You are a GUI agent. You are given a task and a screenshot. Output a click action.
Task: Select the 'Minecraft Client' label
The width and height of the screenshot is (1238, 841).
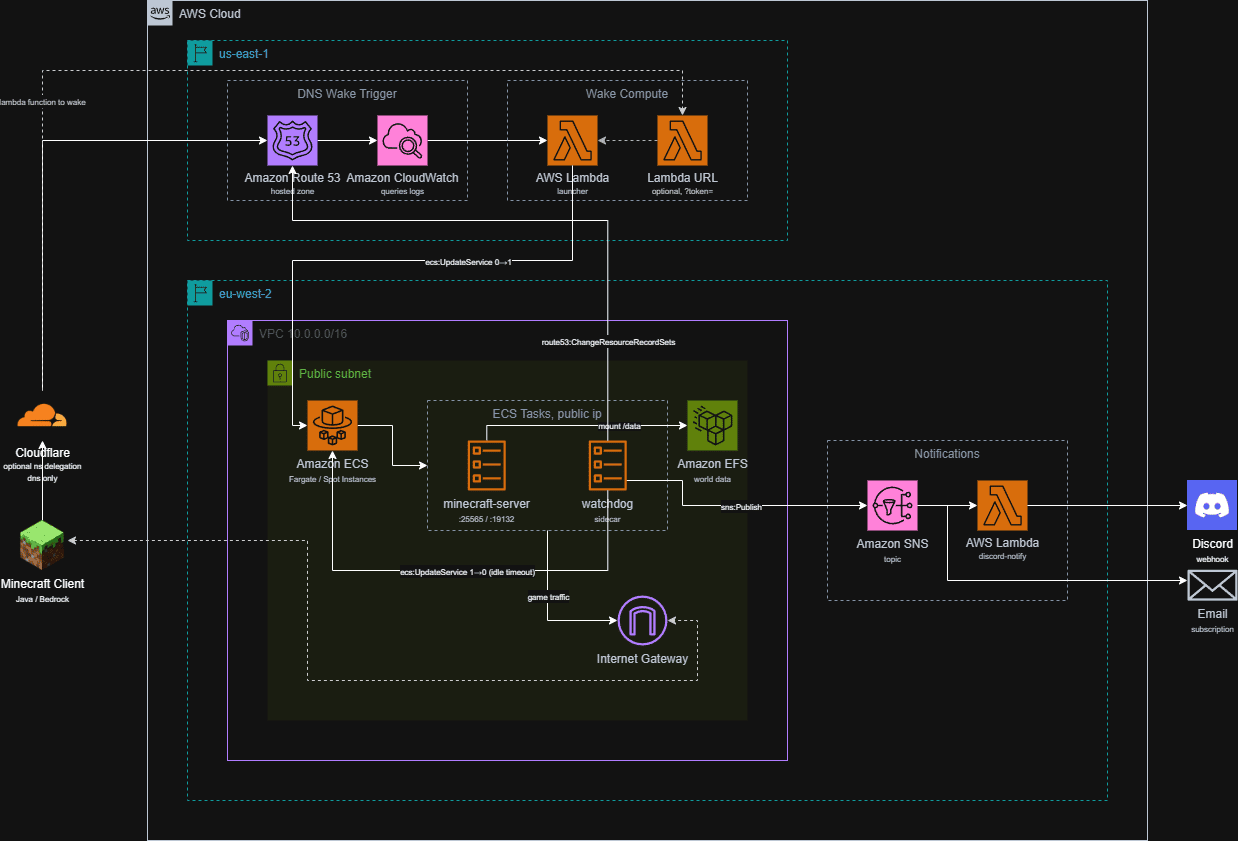click(x=42, y=584)
